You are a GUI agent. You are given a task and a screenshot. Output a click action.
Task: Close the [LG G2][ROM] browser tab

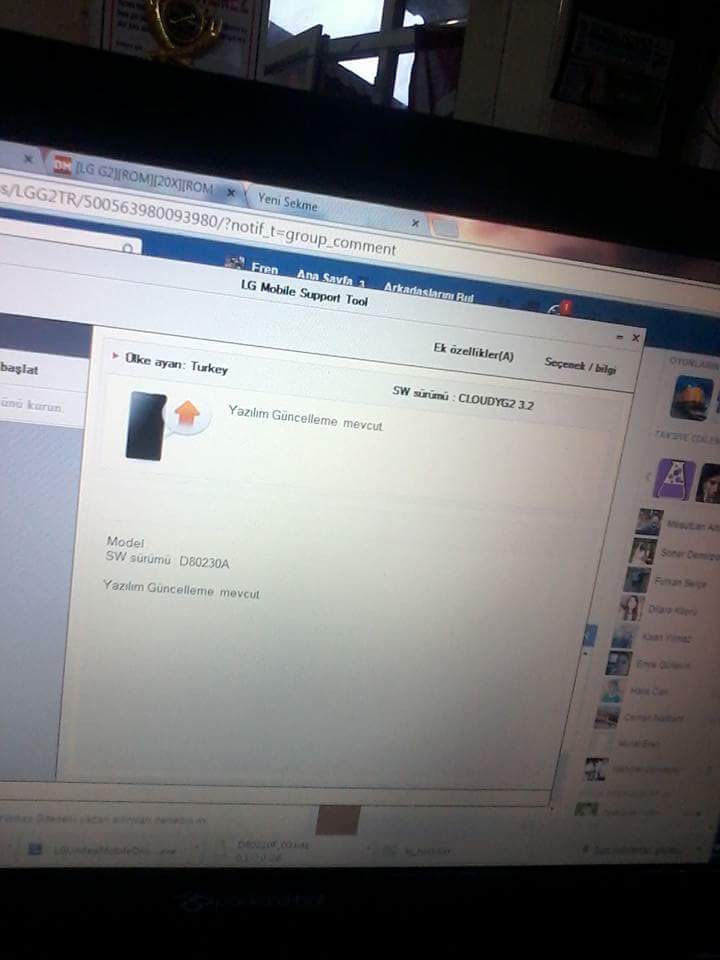pos(231,193)
